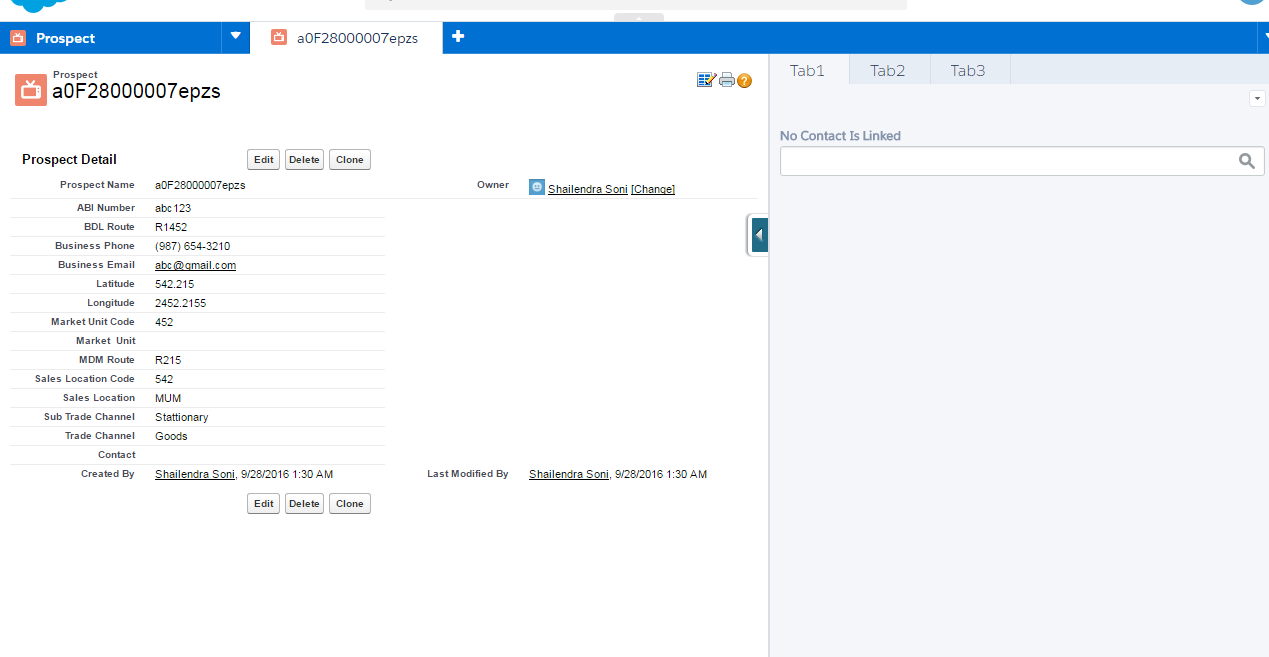Select the a0F28000007epzs primary tab
This screenshot has width=1269, height=657.
tap(346, 38)
